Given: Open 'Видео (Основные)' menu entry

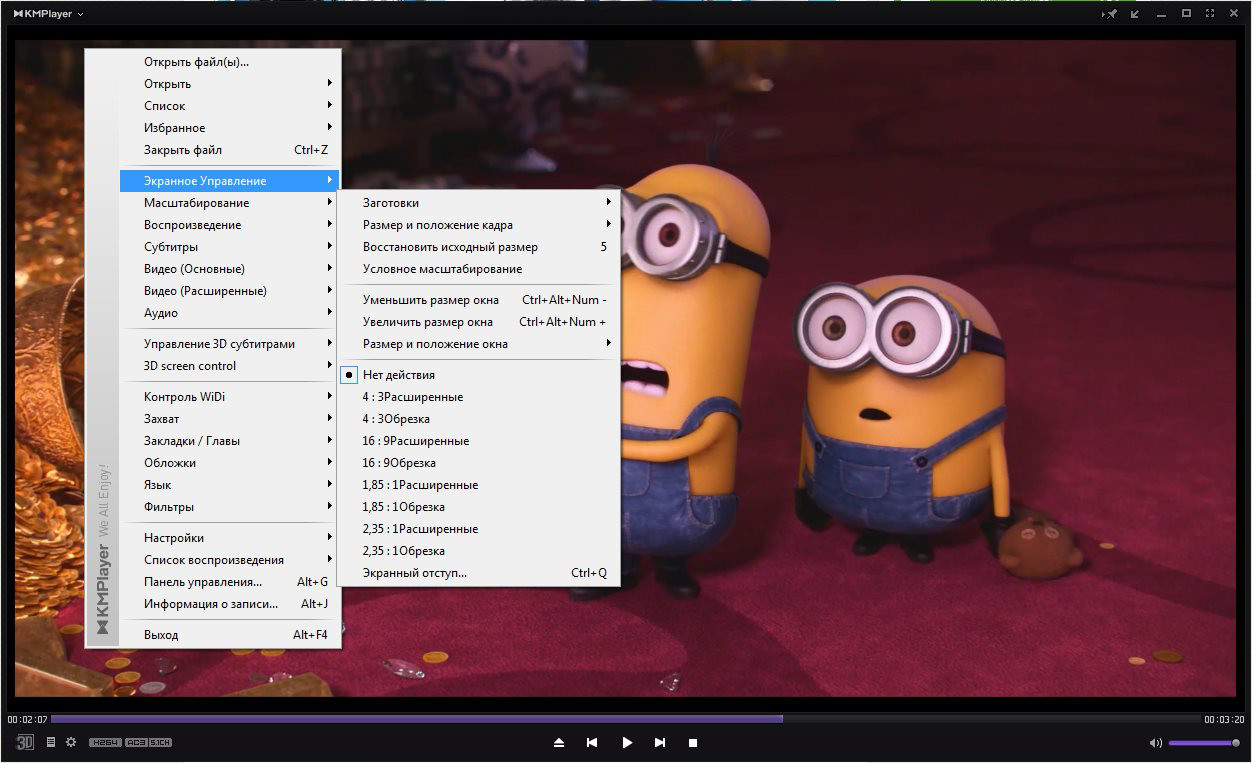Looking at the screenshot, I should pos(229,269).
